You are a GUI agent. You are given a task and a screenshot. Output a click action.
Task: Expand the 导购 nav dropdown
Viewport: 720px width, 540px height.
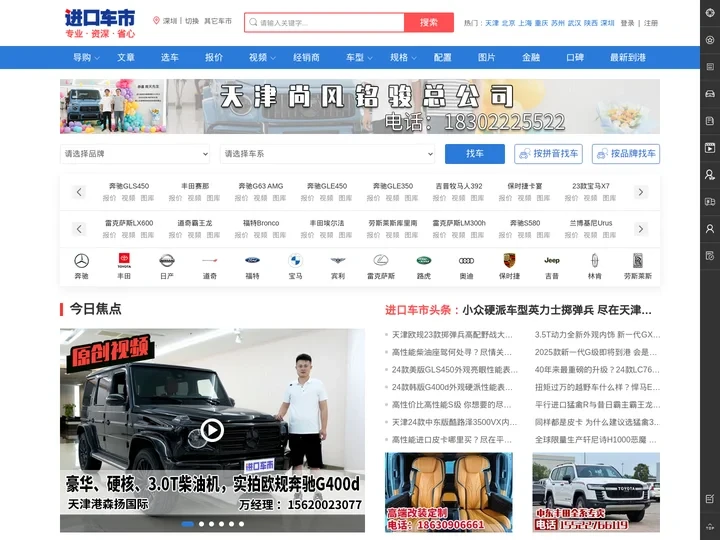pos(86,57)
